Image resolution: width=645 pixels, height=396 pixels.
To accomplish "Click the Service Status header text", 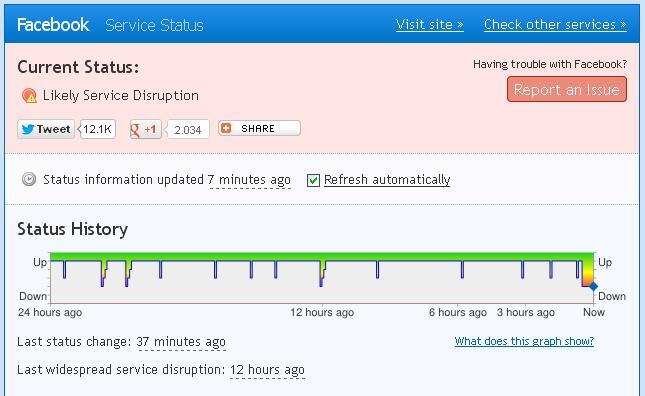I will tap(154, 25).
